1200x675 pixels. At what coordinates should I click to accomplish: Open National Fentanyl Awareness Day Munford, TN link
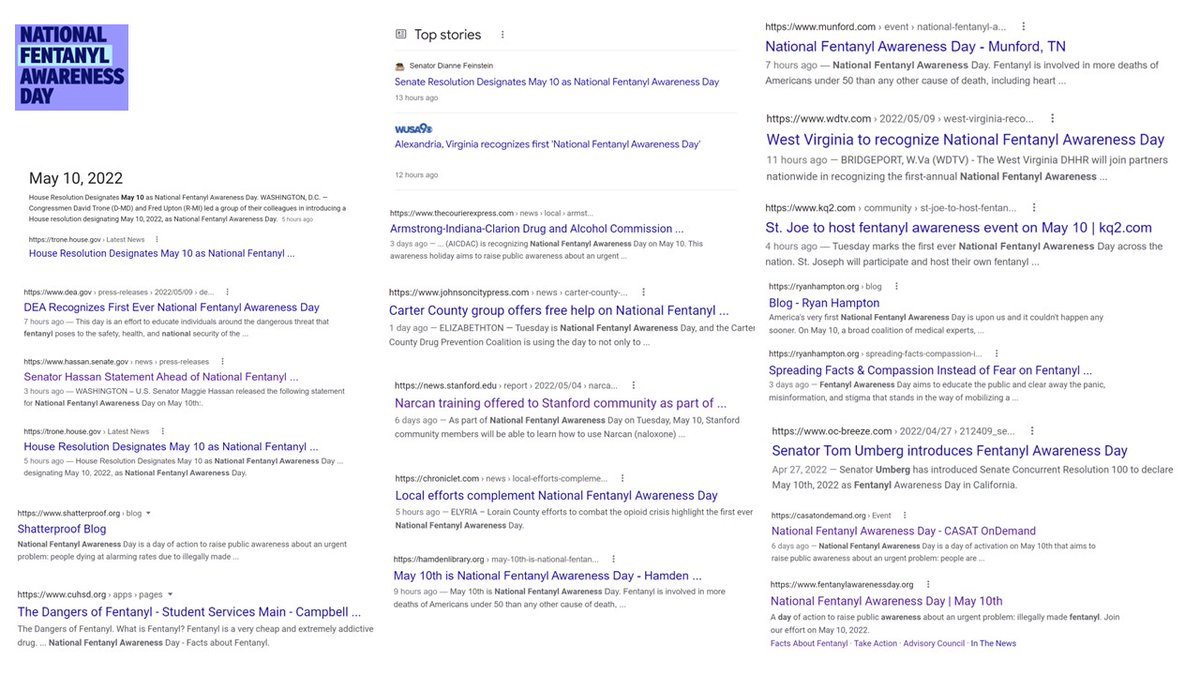915,47
